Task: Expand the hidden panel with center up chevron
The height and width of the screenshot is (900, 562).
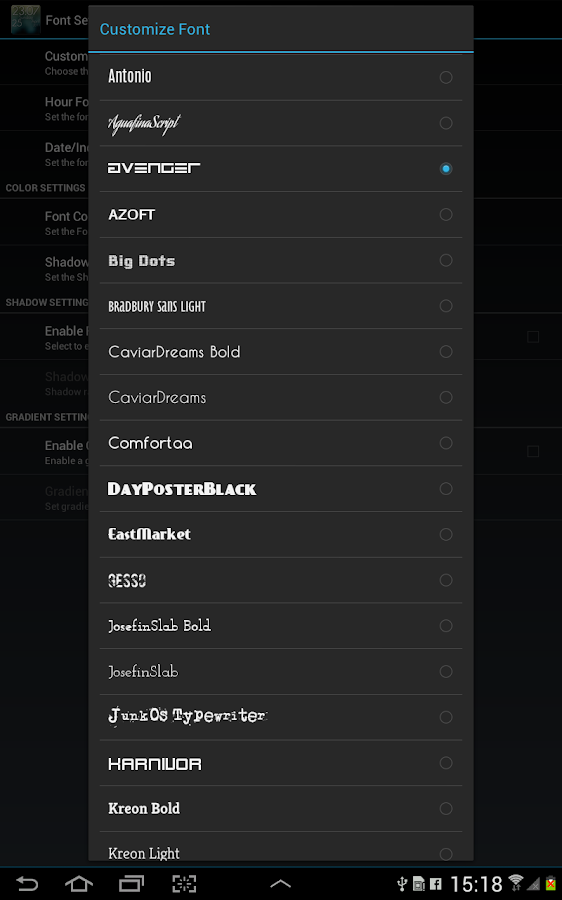Action: [x=280, y=884]
